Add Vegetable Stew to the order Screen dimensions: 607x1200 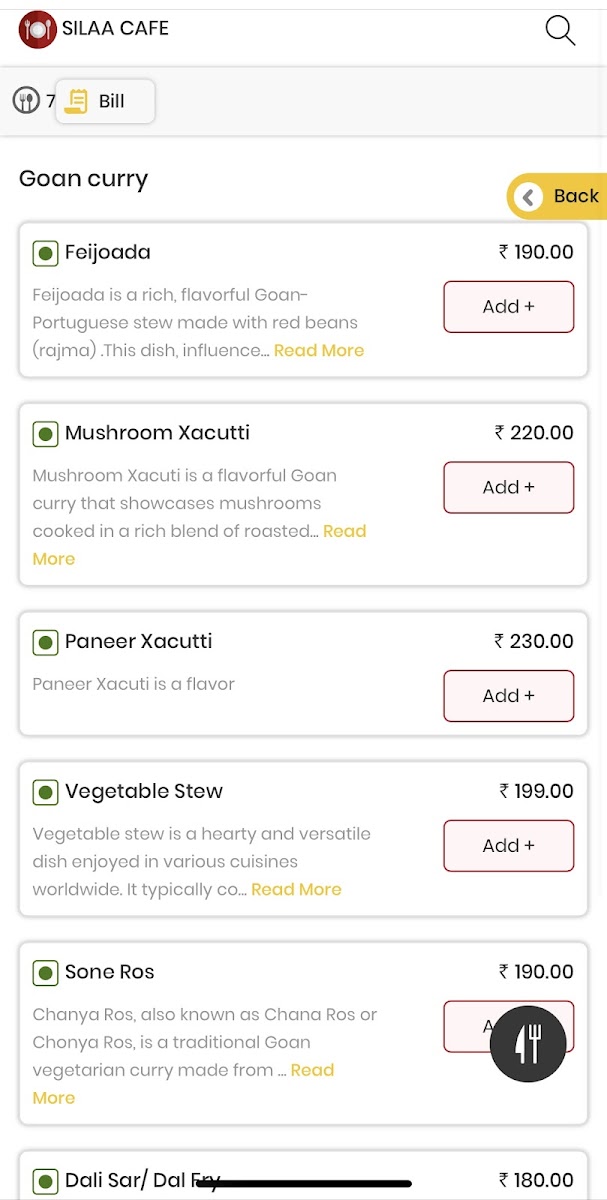(x=508, y=846)
